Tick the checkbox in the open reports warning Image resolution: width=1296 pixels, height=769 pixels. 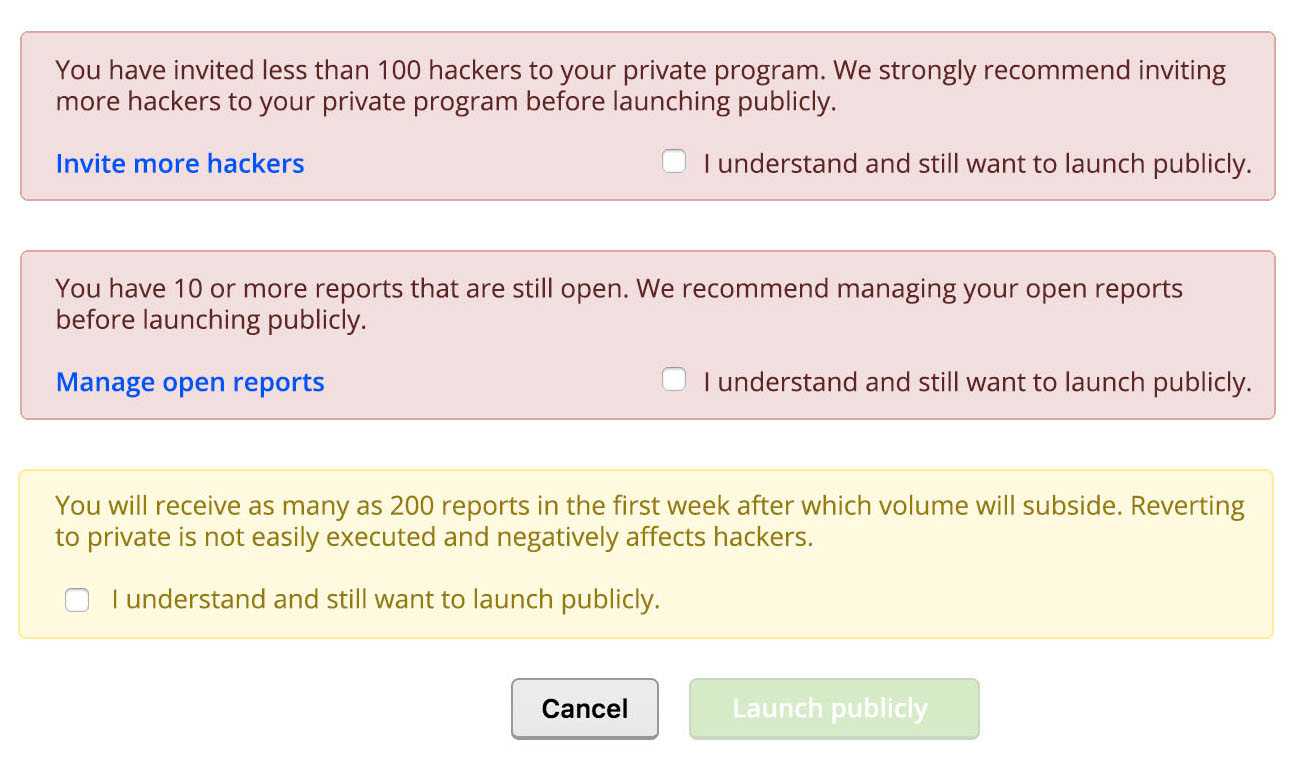pyautogui.click(x=674, y=380)
